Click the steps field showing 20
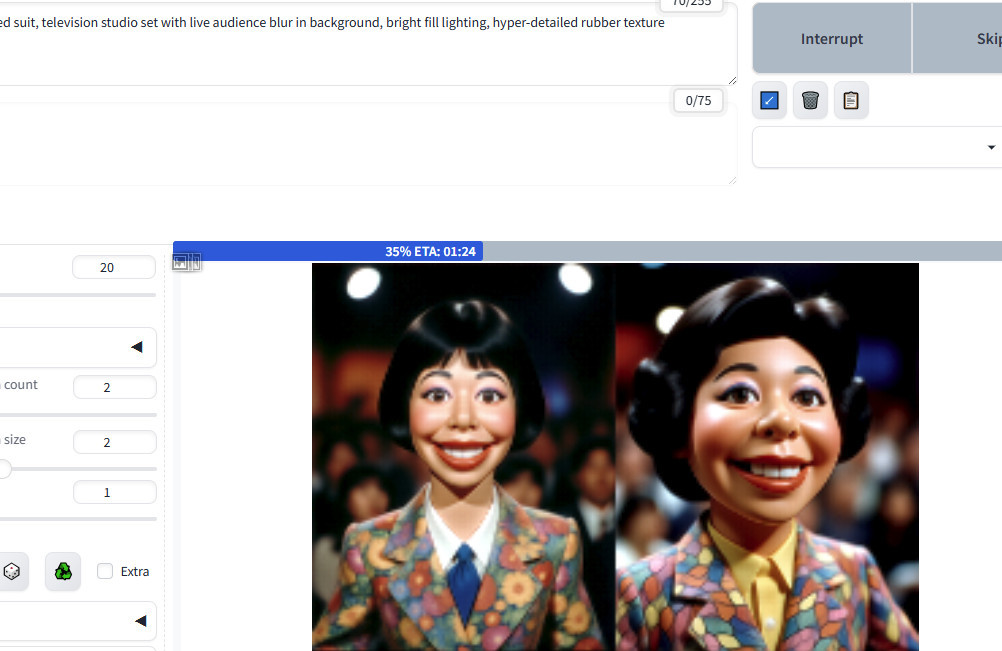This screenshot has width=1002, height=651. pos(114,268)
